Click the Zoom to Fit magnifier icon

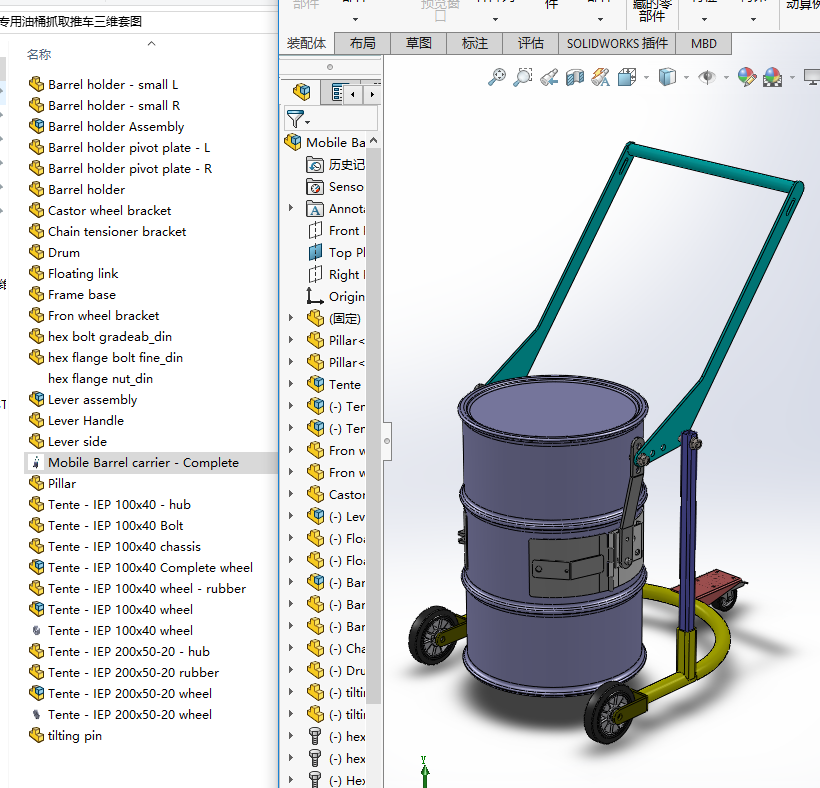point(496,77)
